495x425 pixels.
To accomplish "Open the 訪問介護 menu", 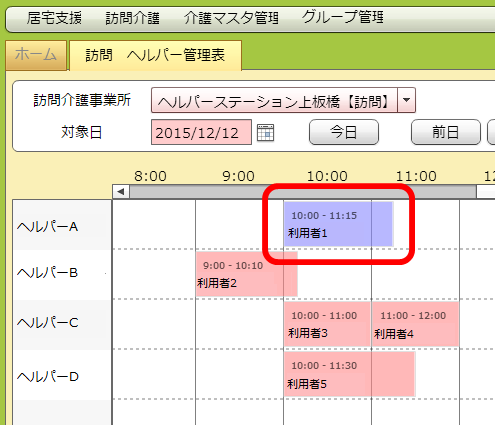I will (x=132, y=18).
